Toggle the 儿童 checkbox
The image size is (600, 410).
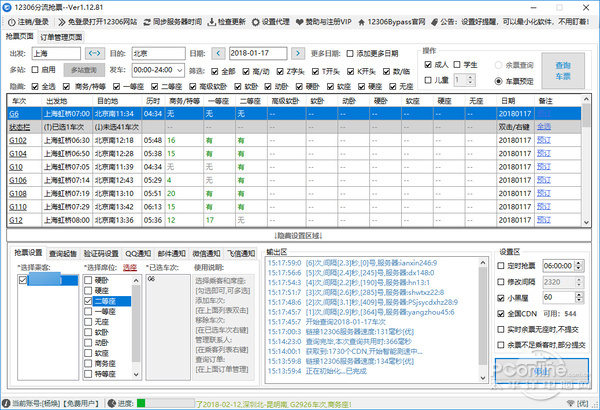click(x=428, y=80)
